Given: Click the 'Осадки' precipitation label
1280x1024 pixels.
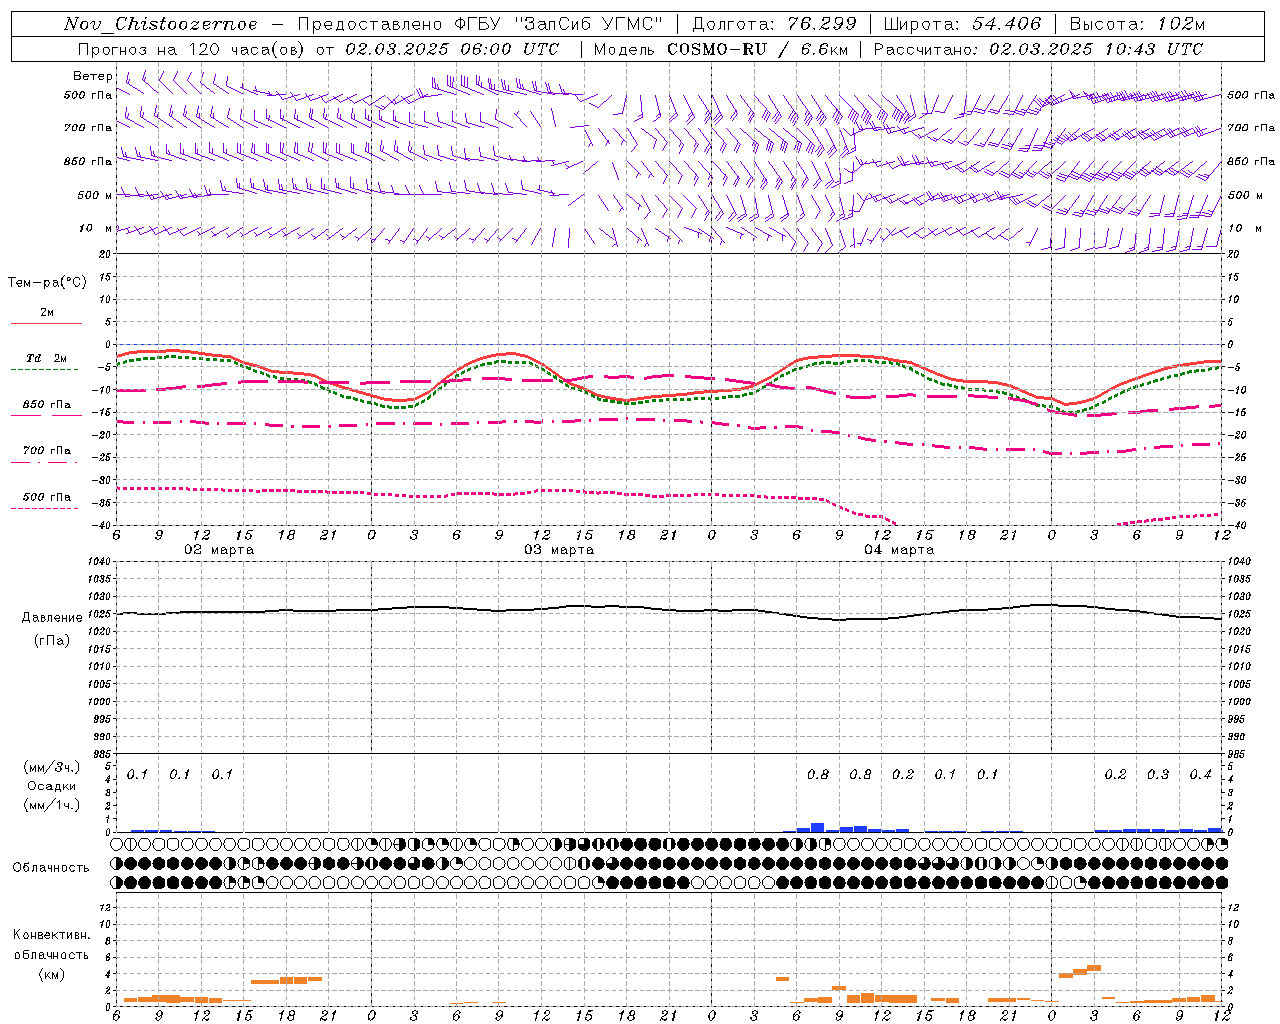Looking at the screenshot, I should click(51, 786).
